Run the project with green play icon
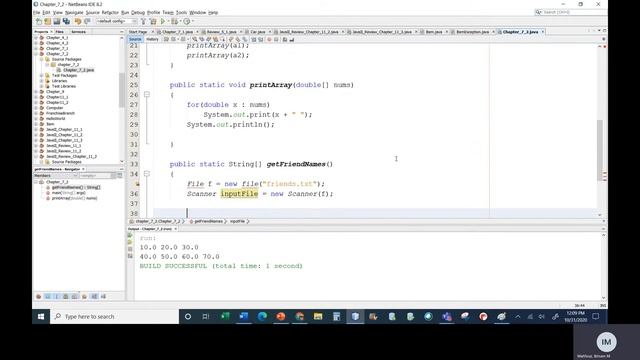 point(163,21)
